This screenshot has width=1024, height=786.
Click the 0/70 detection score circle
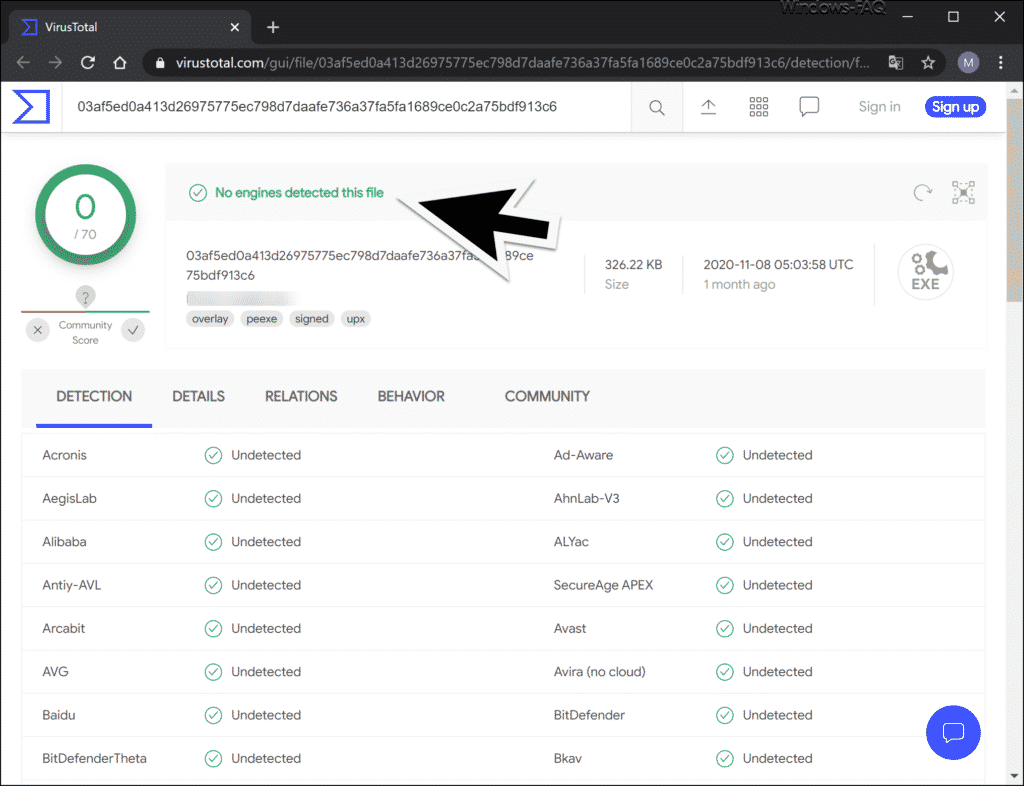pos(86,215)
